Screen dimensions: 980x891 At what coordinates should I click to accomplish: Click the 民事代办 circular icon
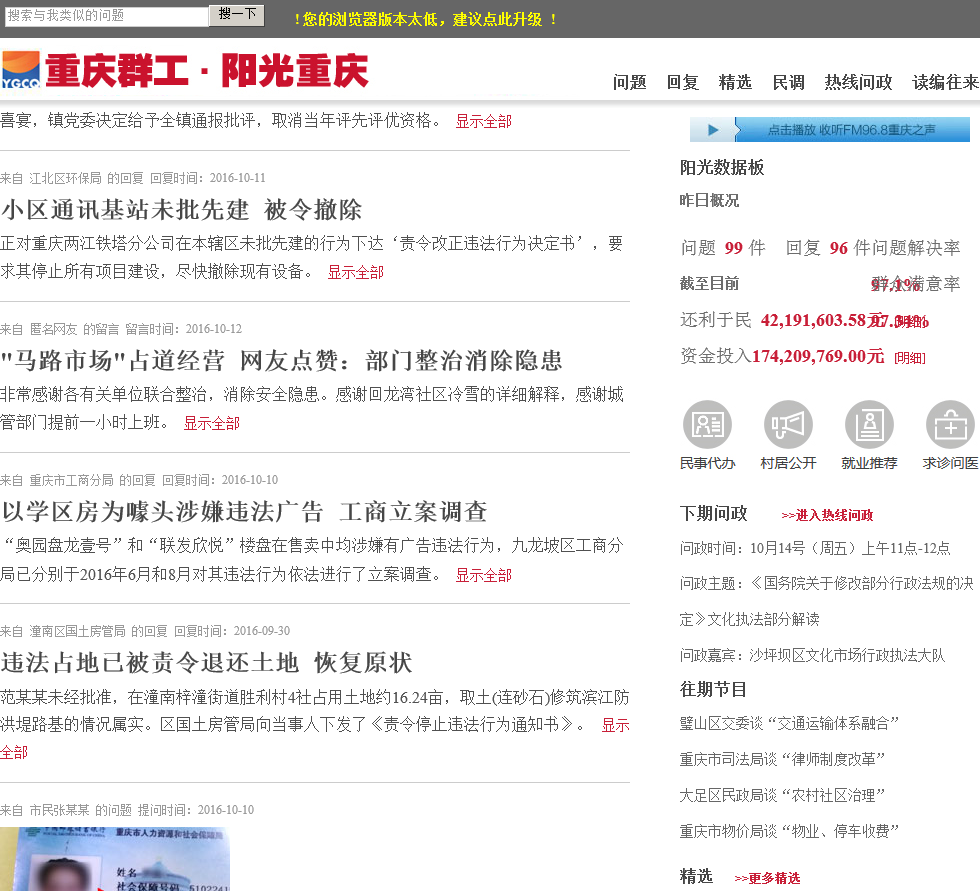coord(707,424)
